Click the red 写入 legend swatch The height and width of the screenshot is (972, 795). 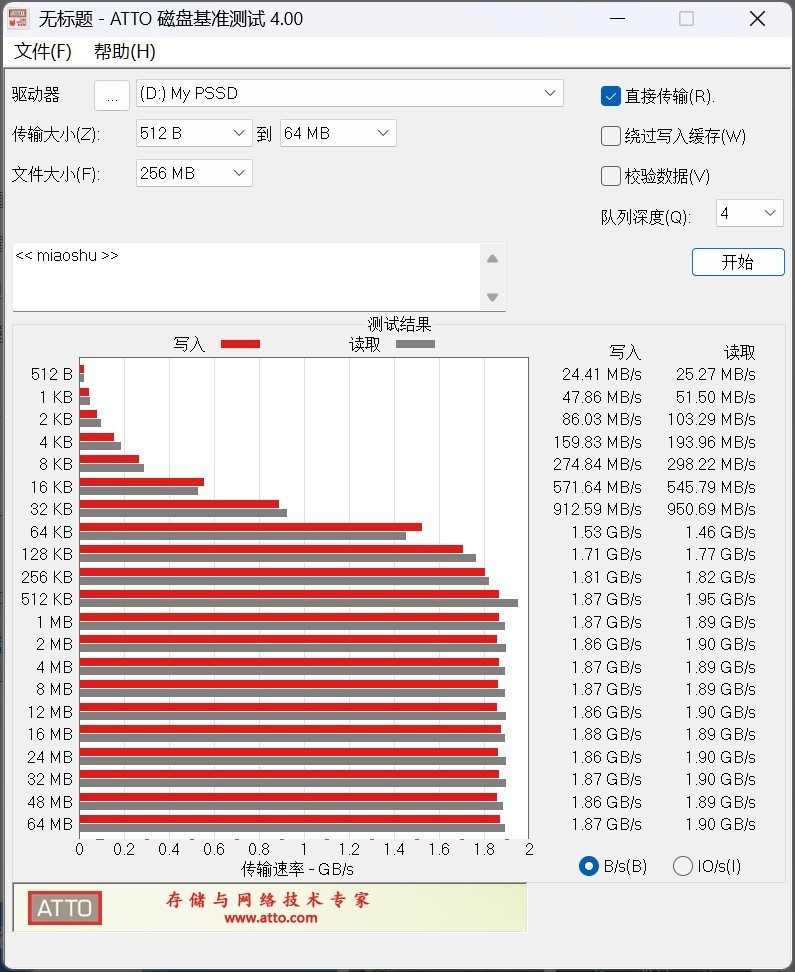(x=241, y=344)
